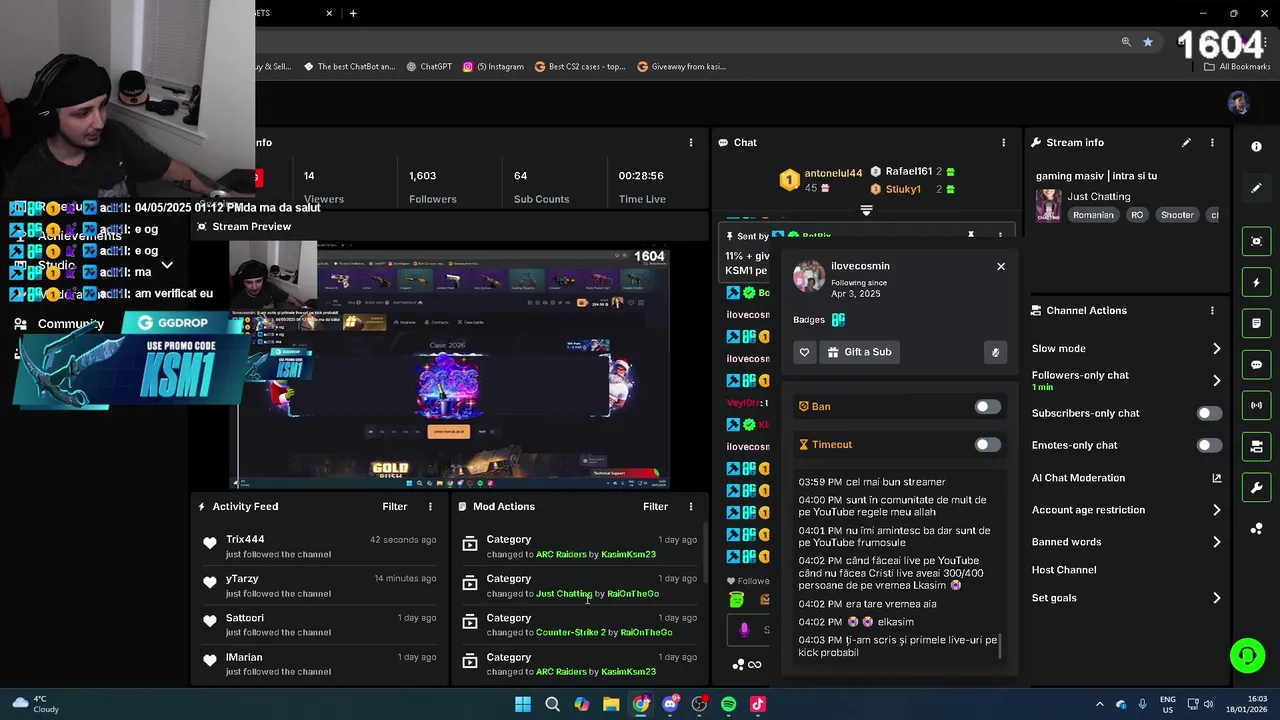This screenshot has width=1280, height=720.
Task: Select the Romanian tag
Action: [1093, 215]
